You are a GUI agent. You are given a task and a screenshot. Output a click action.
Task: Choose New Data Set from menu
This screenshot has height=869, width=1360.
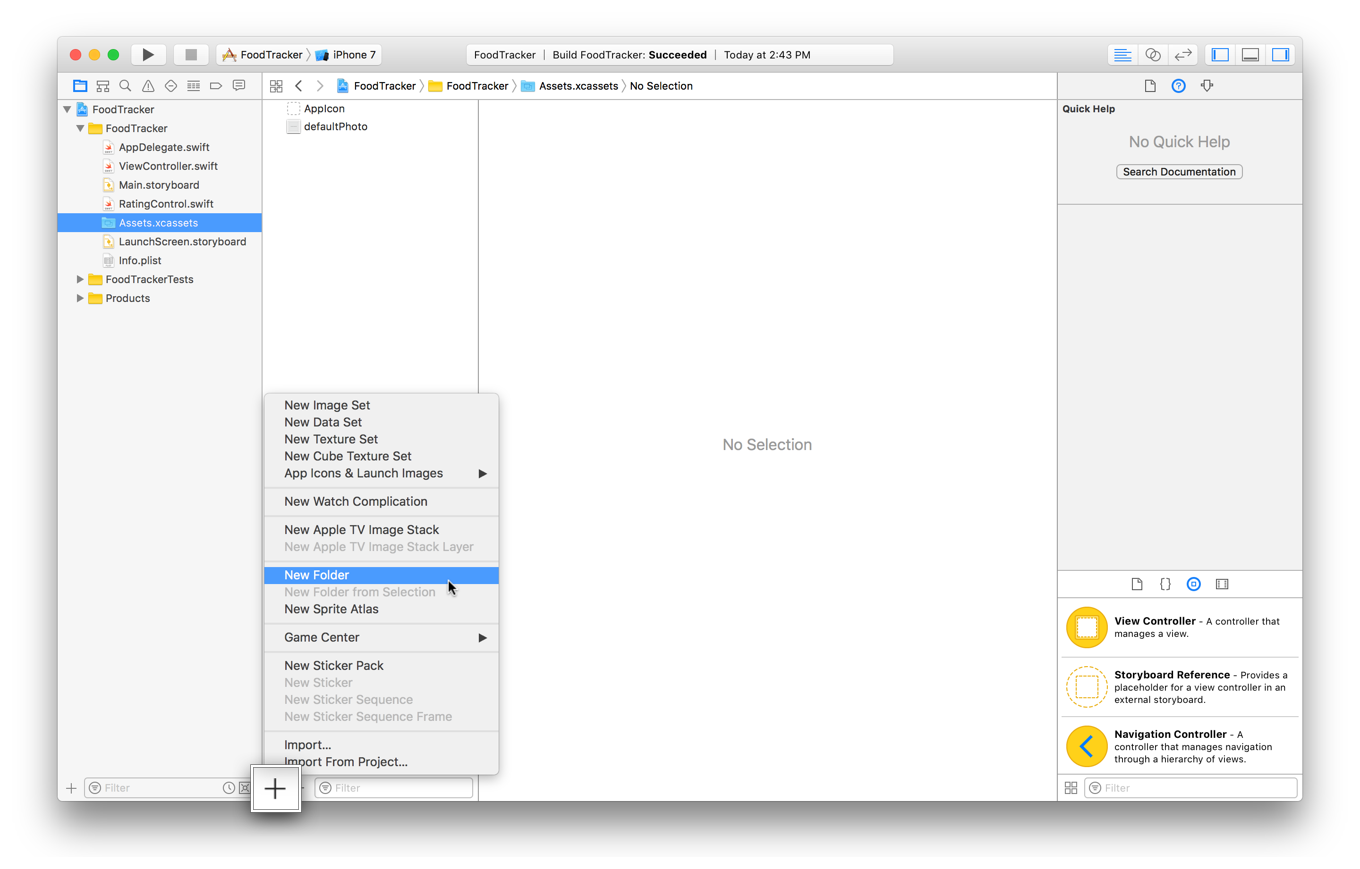click(x=381, y=422)
